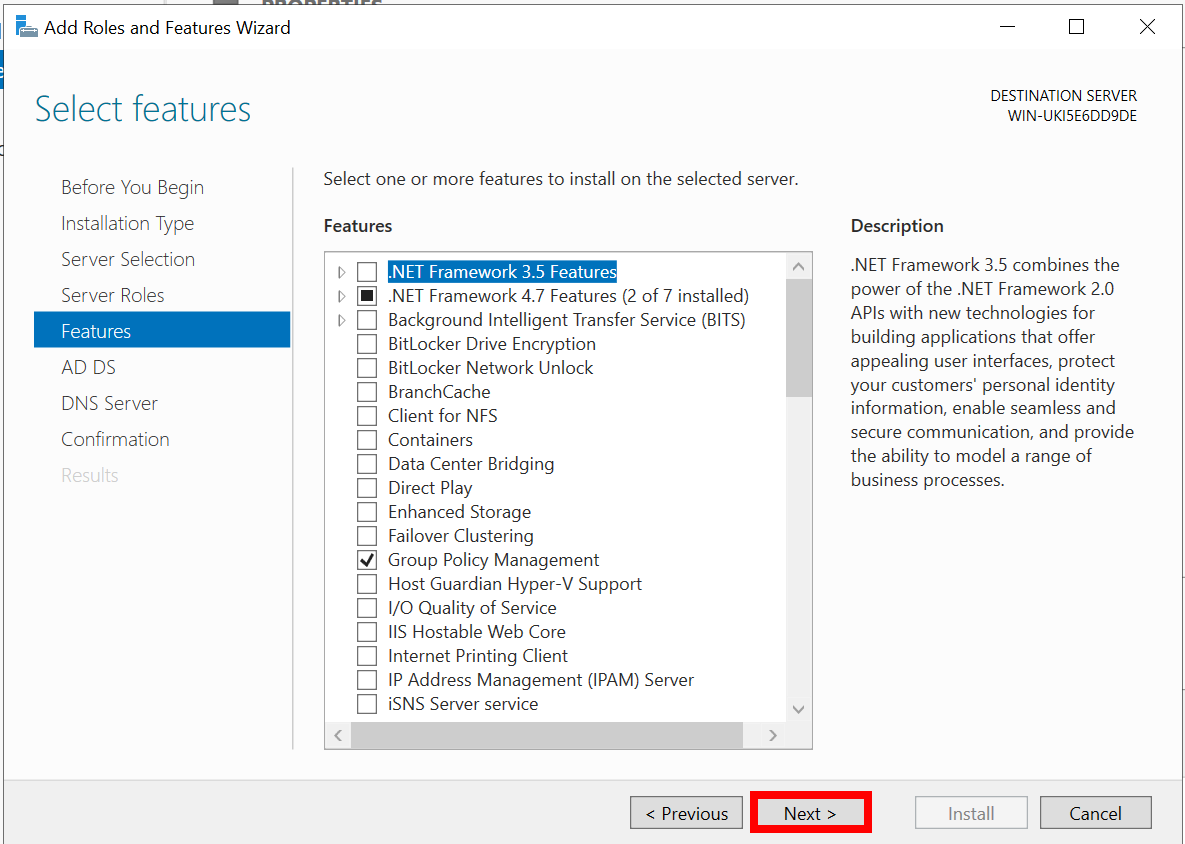Click the horizontal scroll right arrow

coord(772,735)
